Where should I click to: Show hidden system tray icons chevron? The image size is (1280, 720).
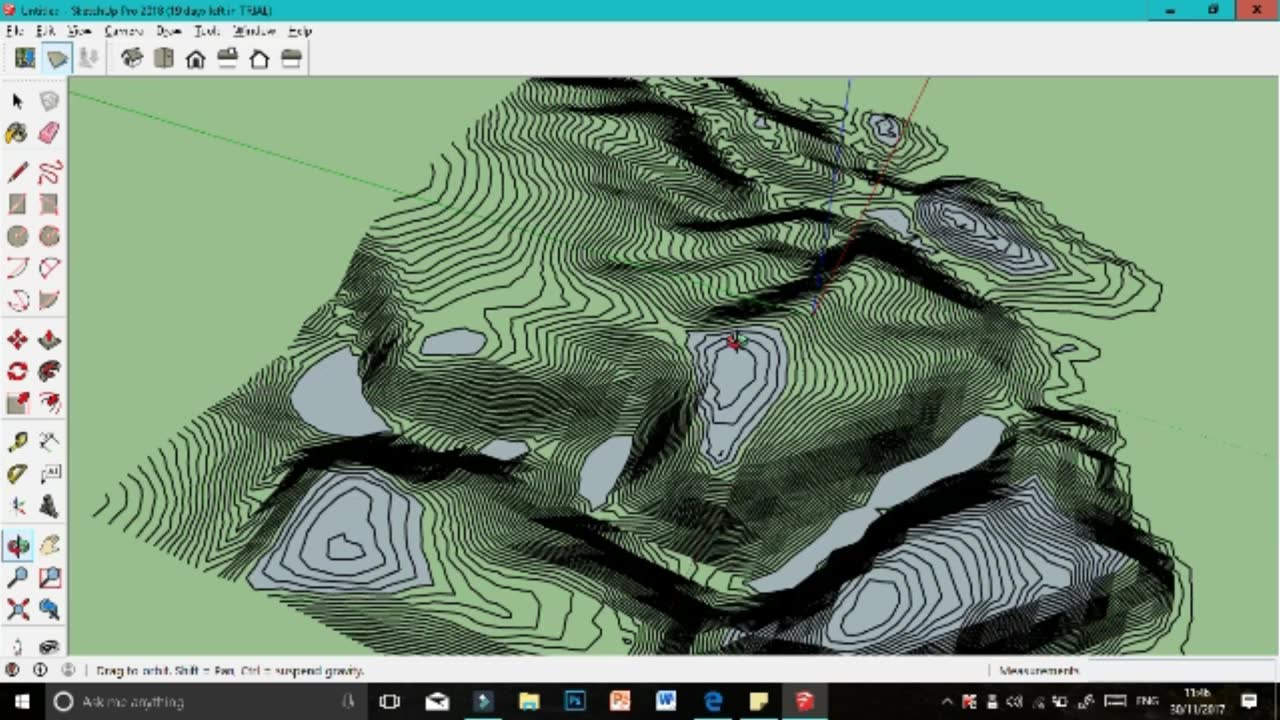pyautogui.click(x=947, y=701)
